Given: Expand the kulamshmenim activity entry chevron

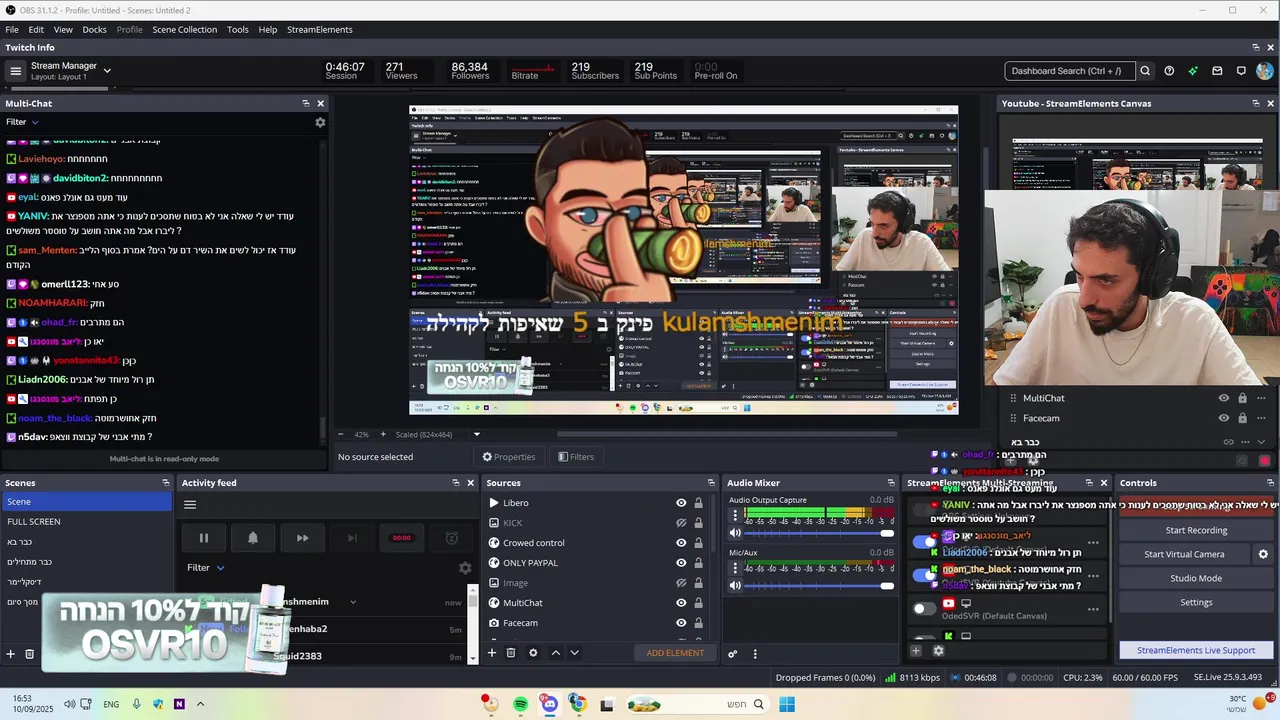Looking at the screenshot, I should click(x=353, y=602).
